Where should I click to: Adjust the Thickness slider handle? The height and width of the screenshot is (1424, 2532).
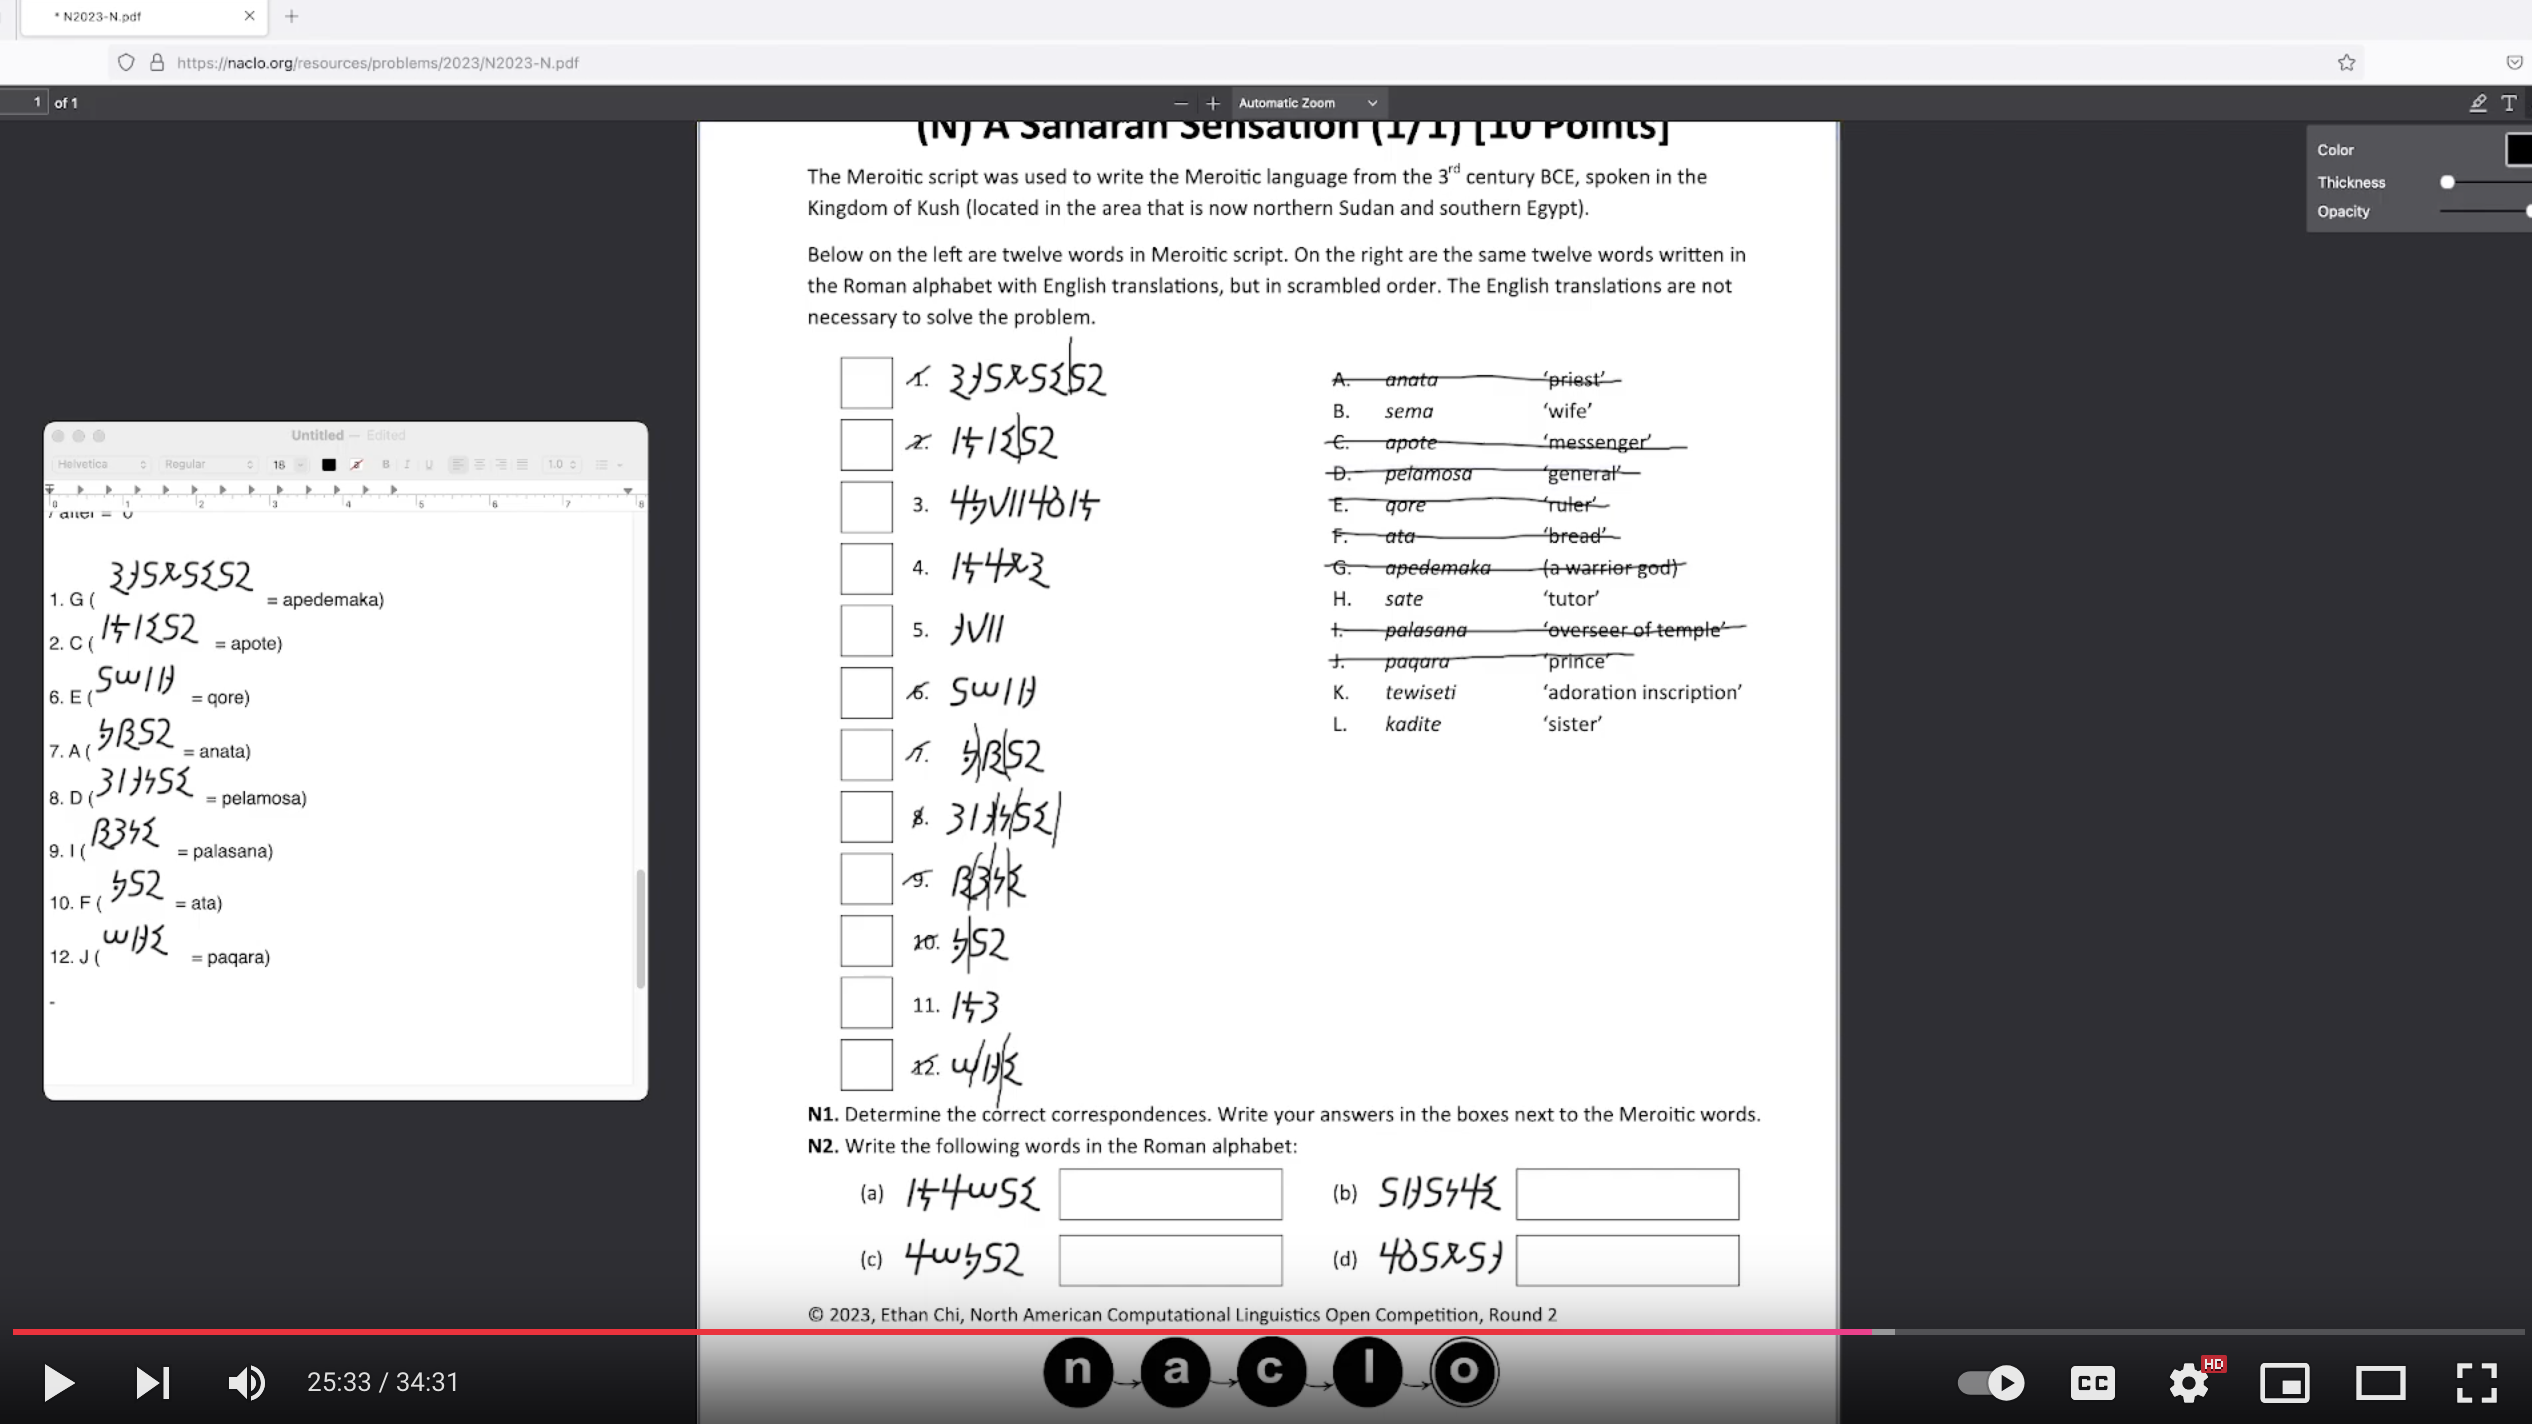pos(2447,182)
